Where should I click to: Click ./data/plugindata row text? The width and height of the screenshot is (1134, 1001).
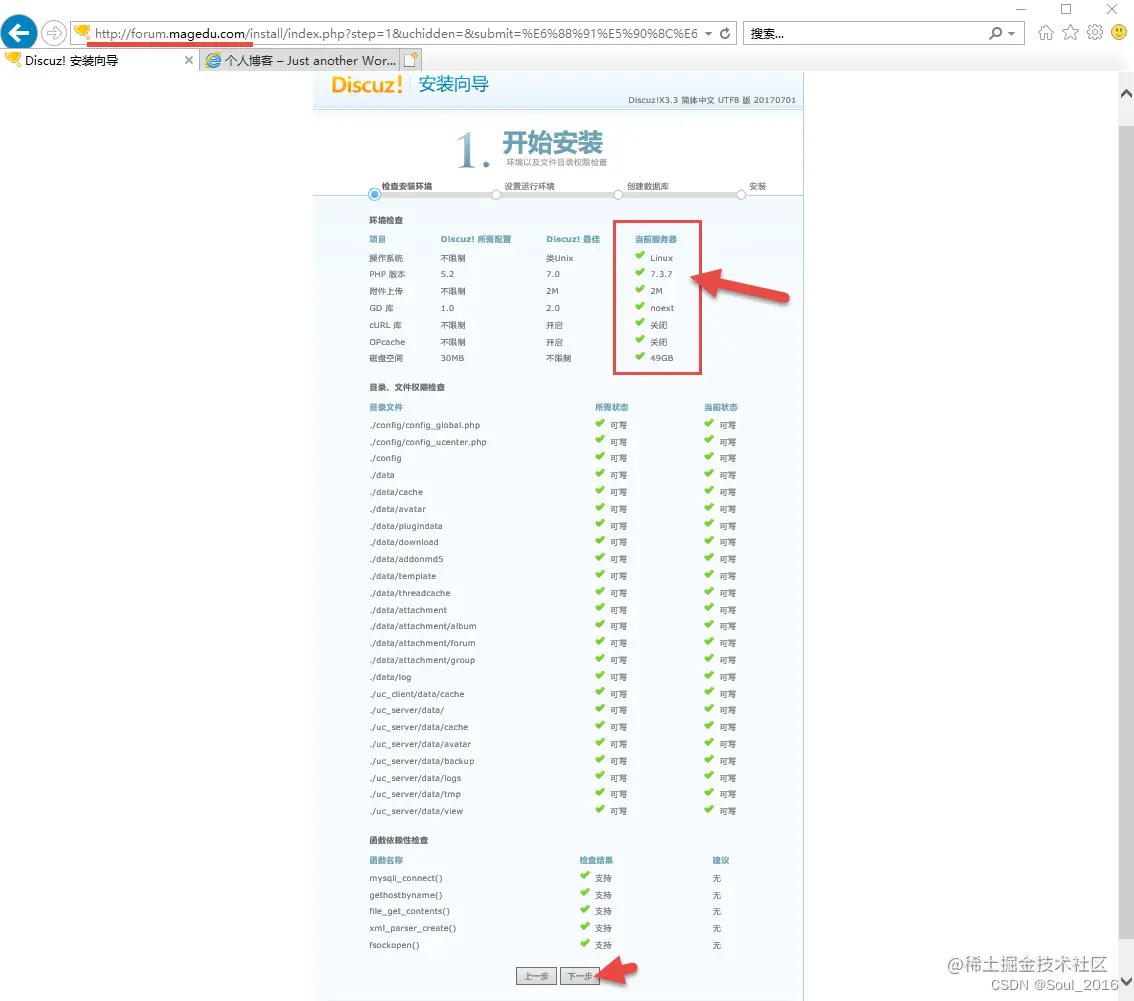[x=406, y=526]
